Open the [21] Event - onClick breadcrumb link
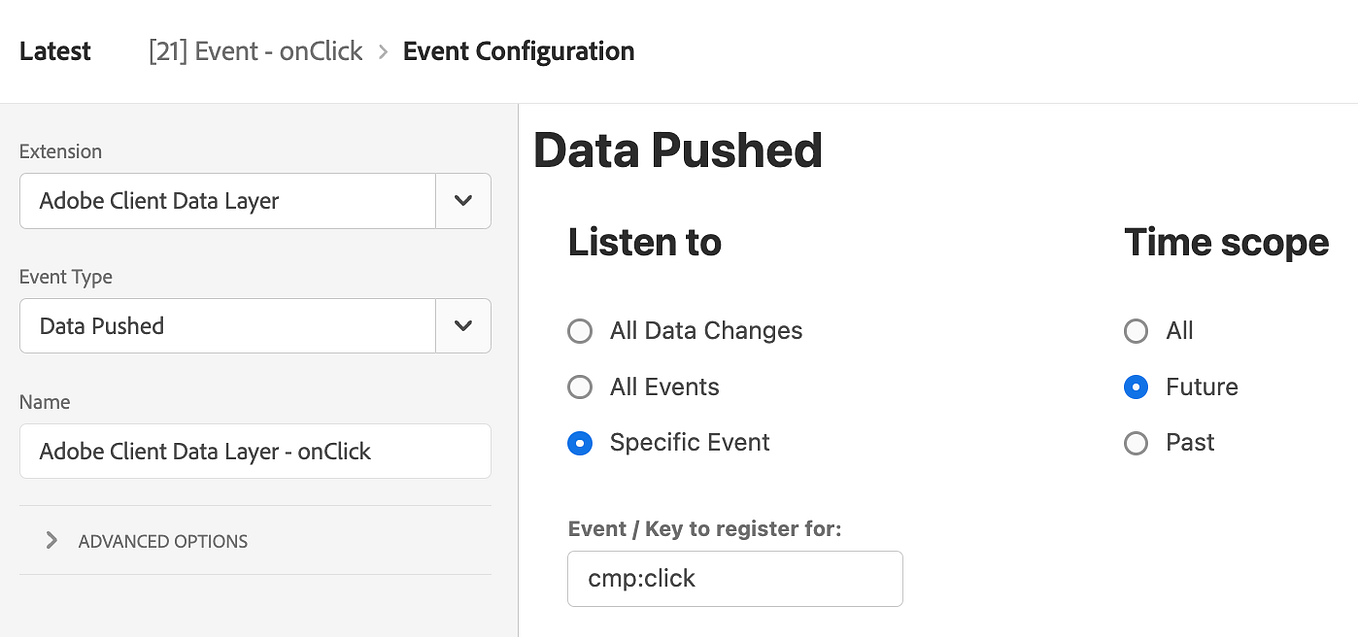 pos(255,51)
